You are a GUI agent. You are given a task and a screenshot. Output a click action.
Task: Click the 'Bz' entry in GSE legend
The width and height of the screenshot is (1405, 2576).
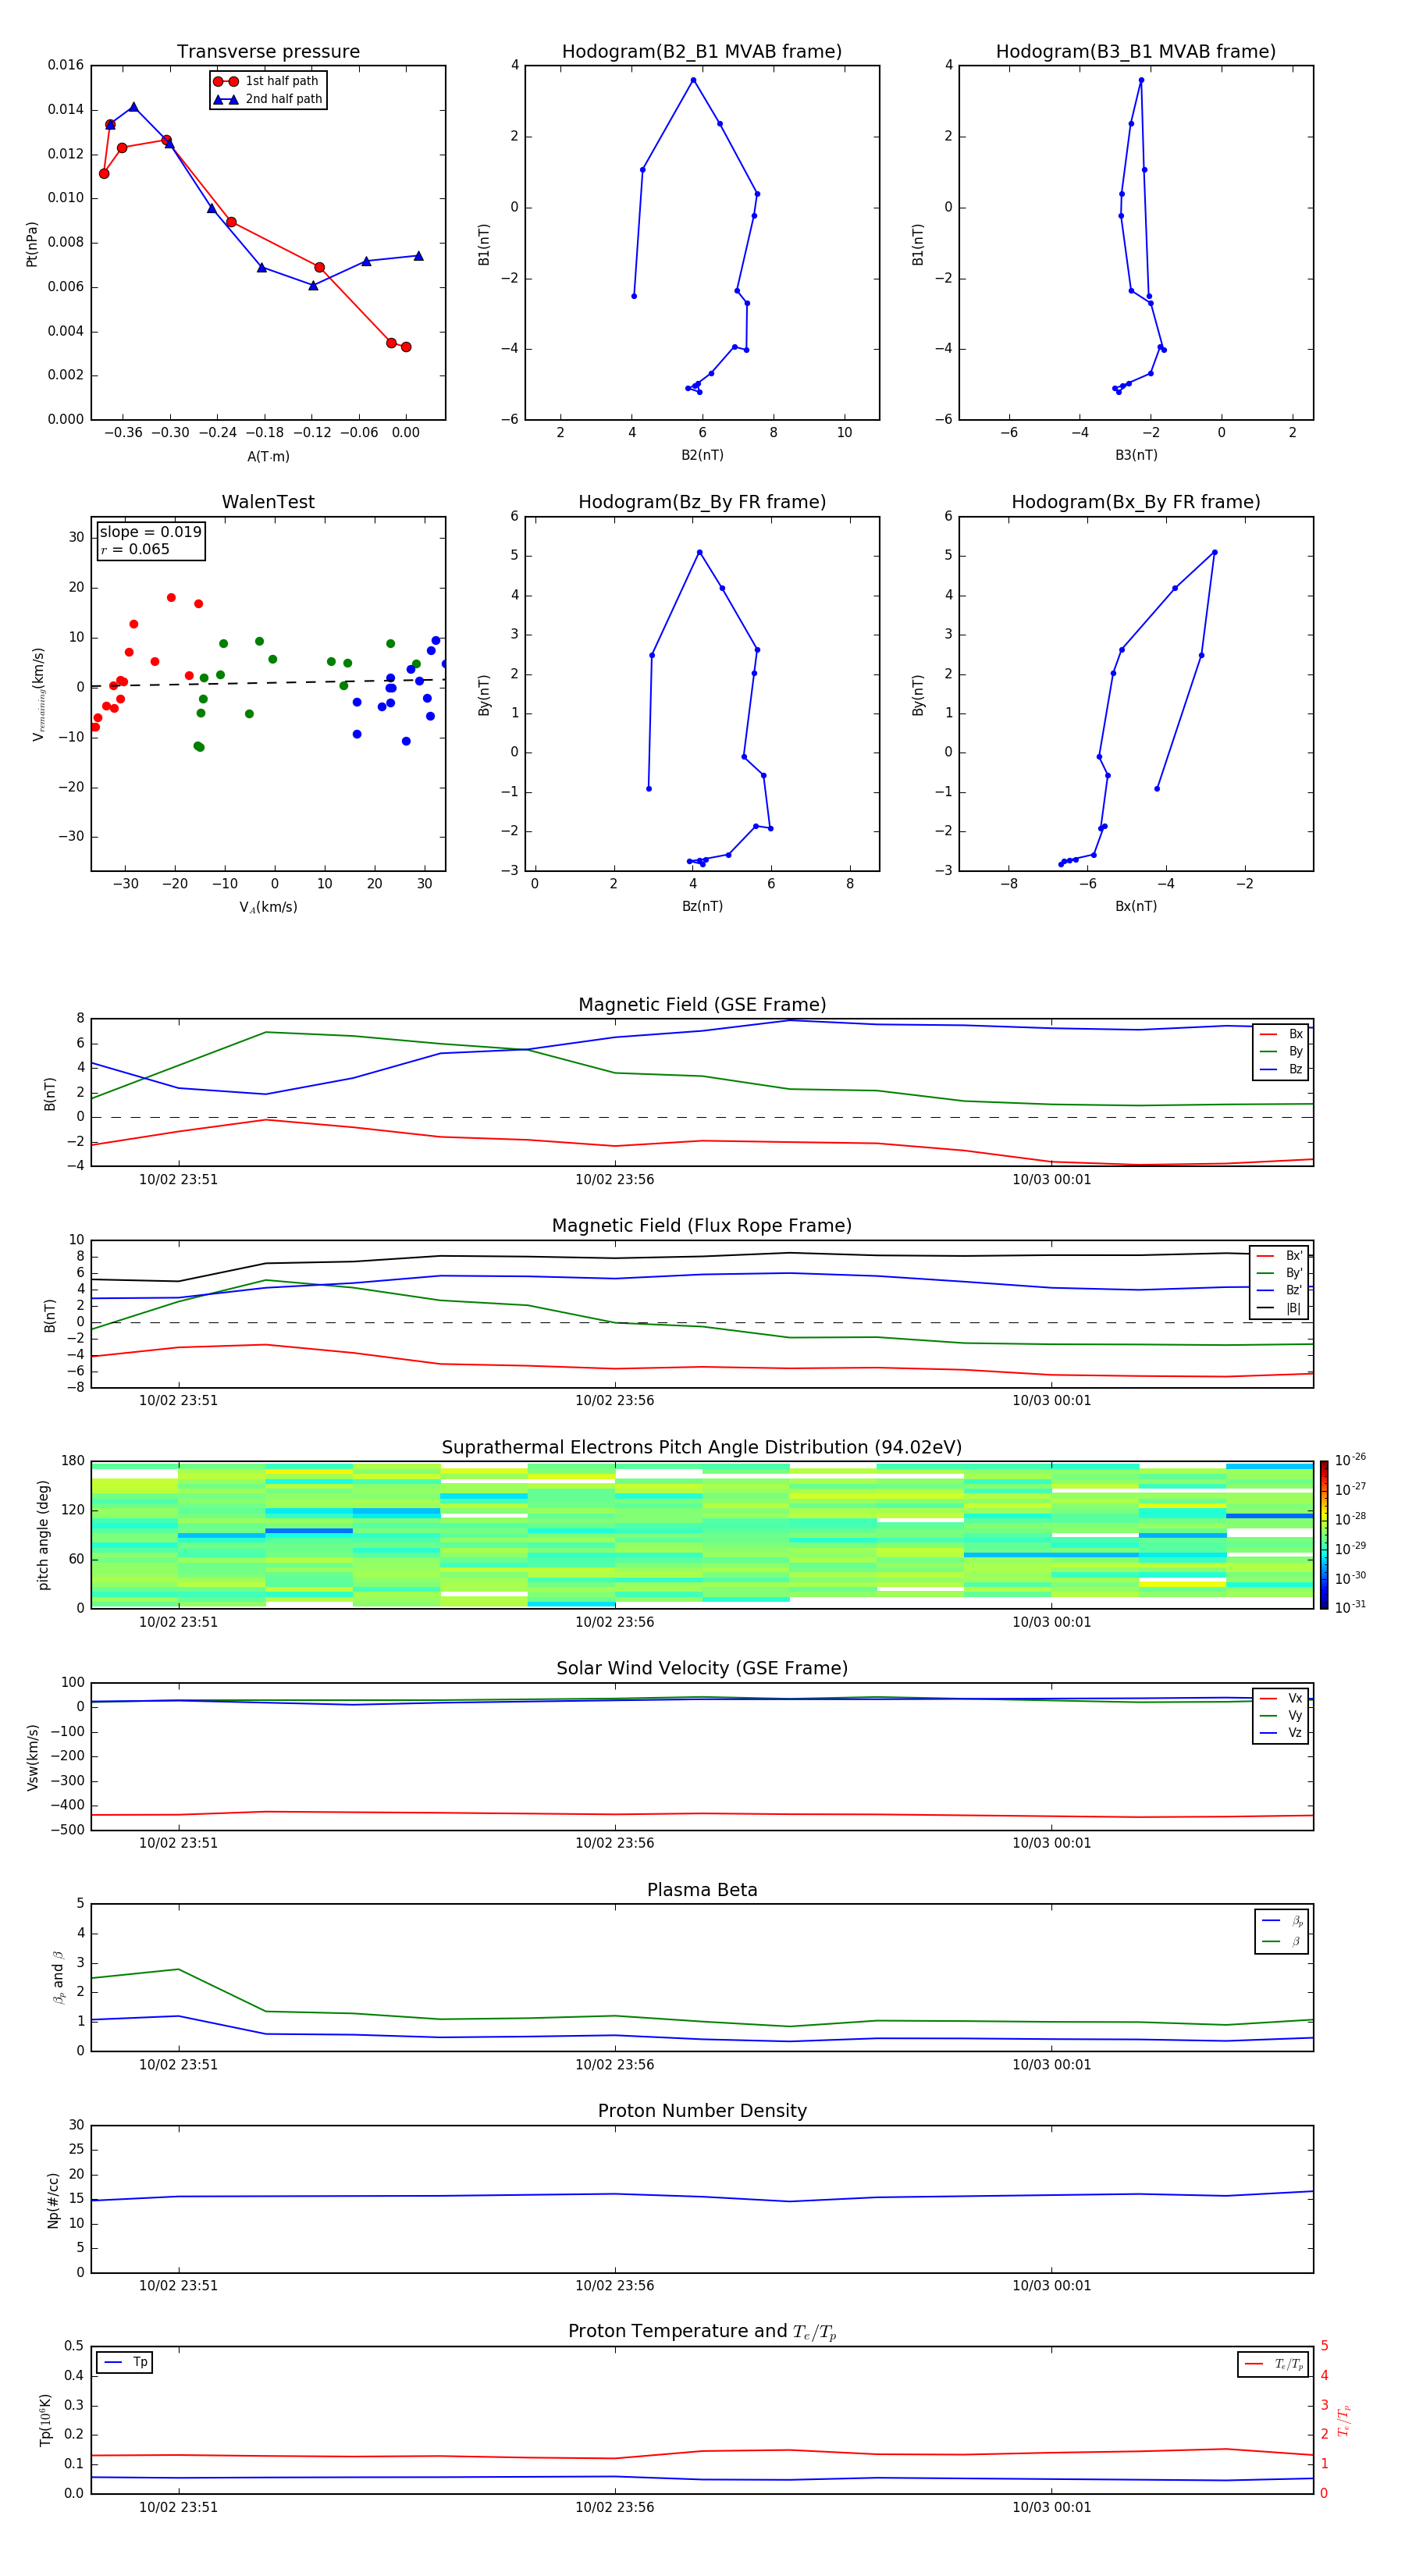pos(1281,1070)
